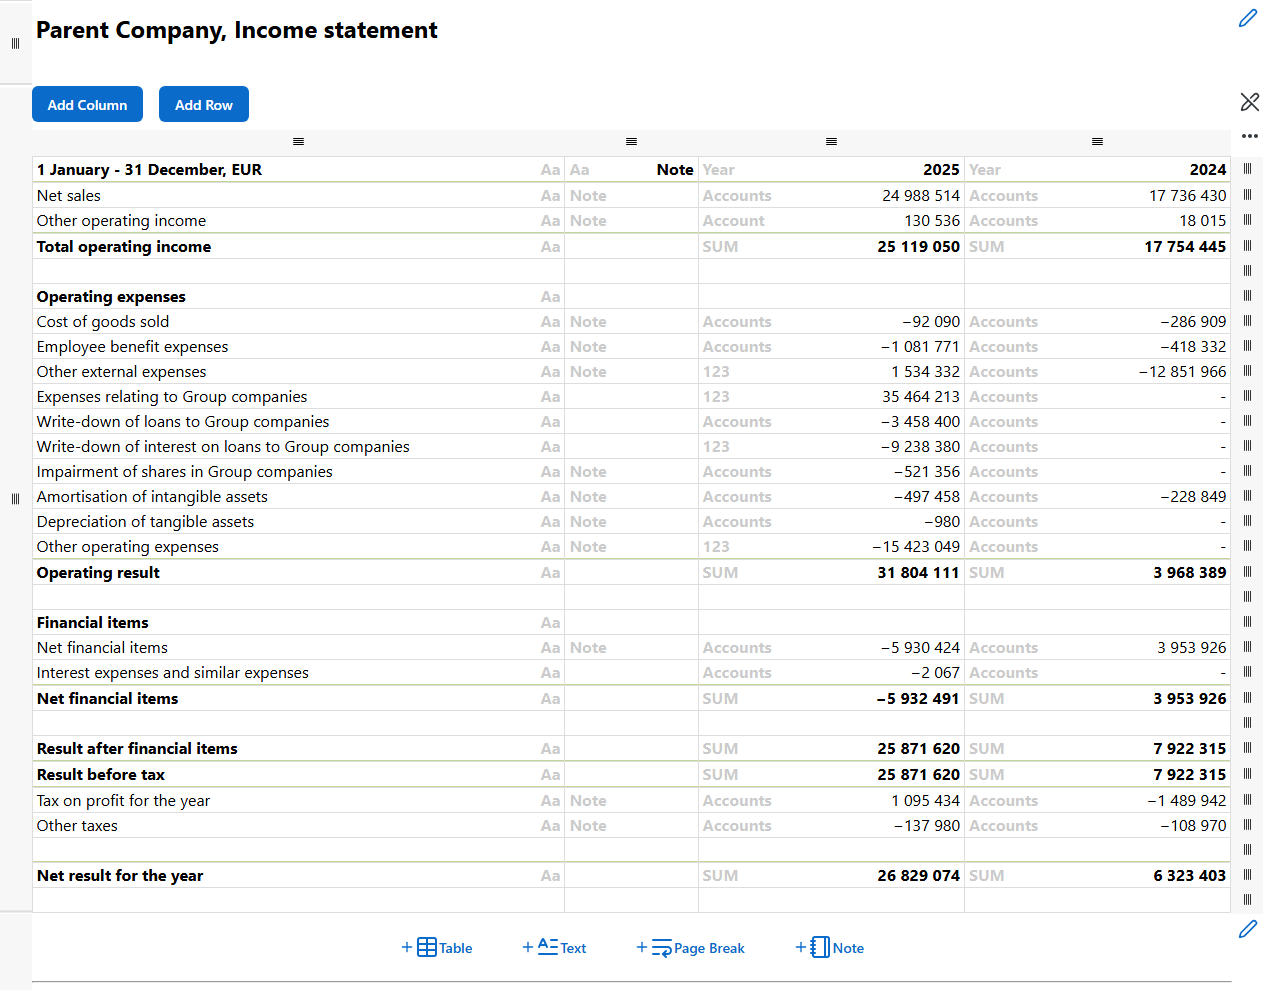The width and height of the screenshot is (1273, 990).
Task: Insert a Page Break
Action: [691, 947]
